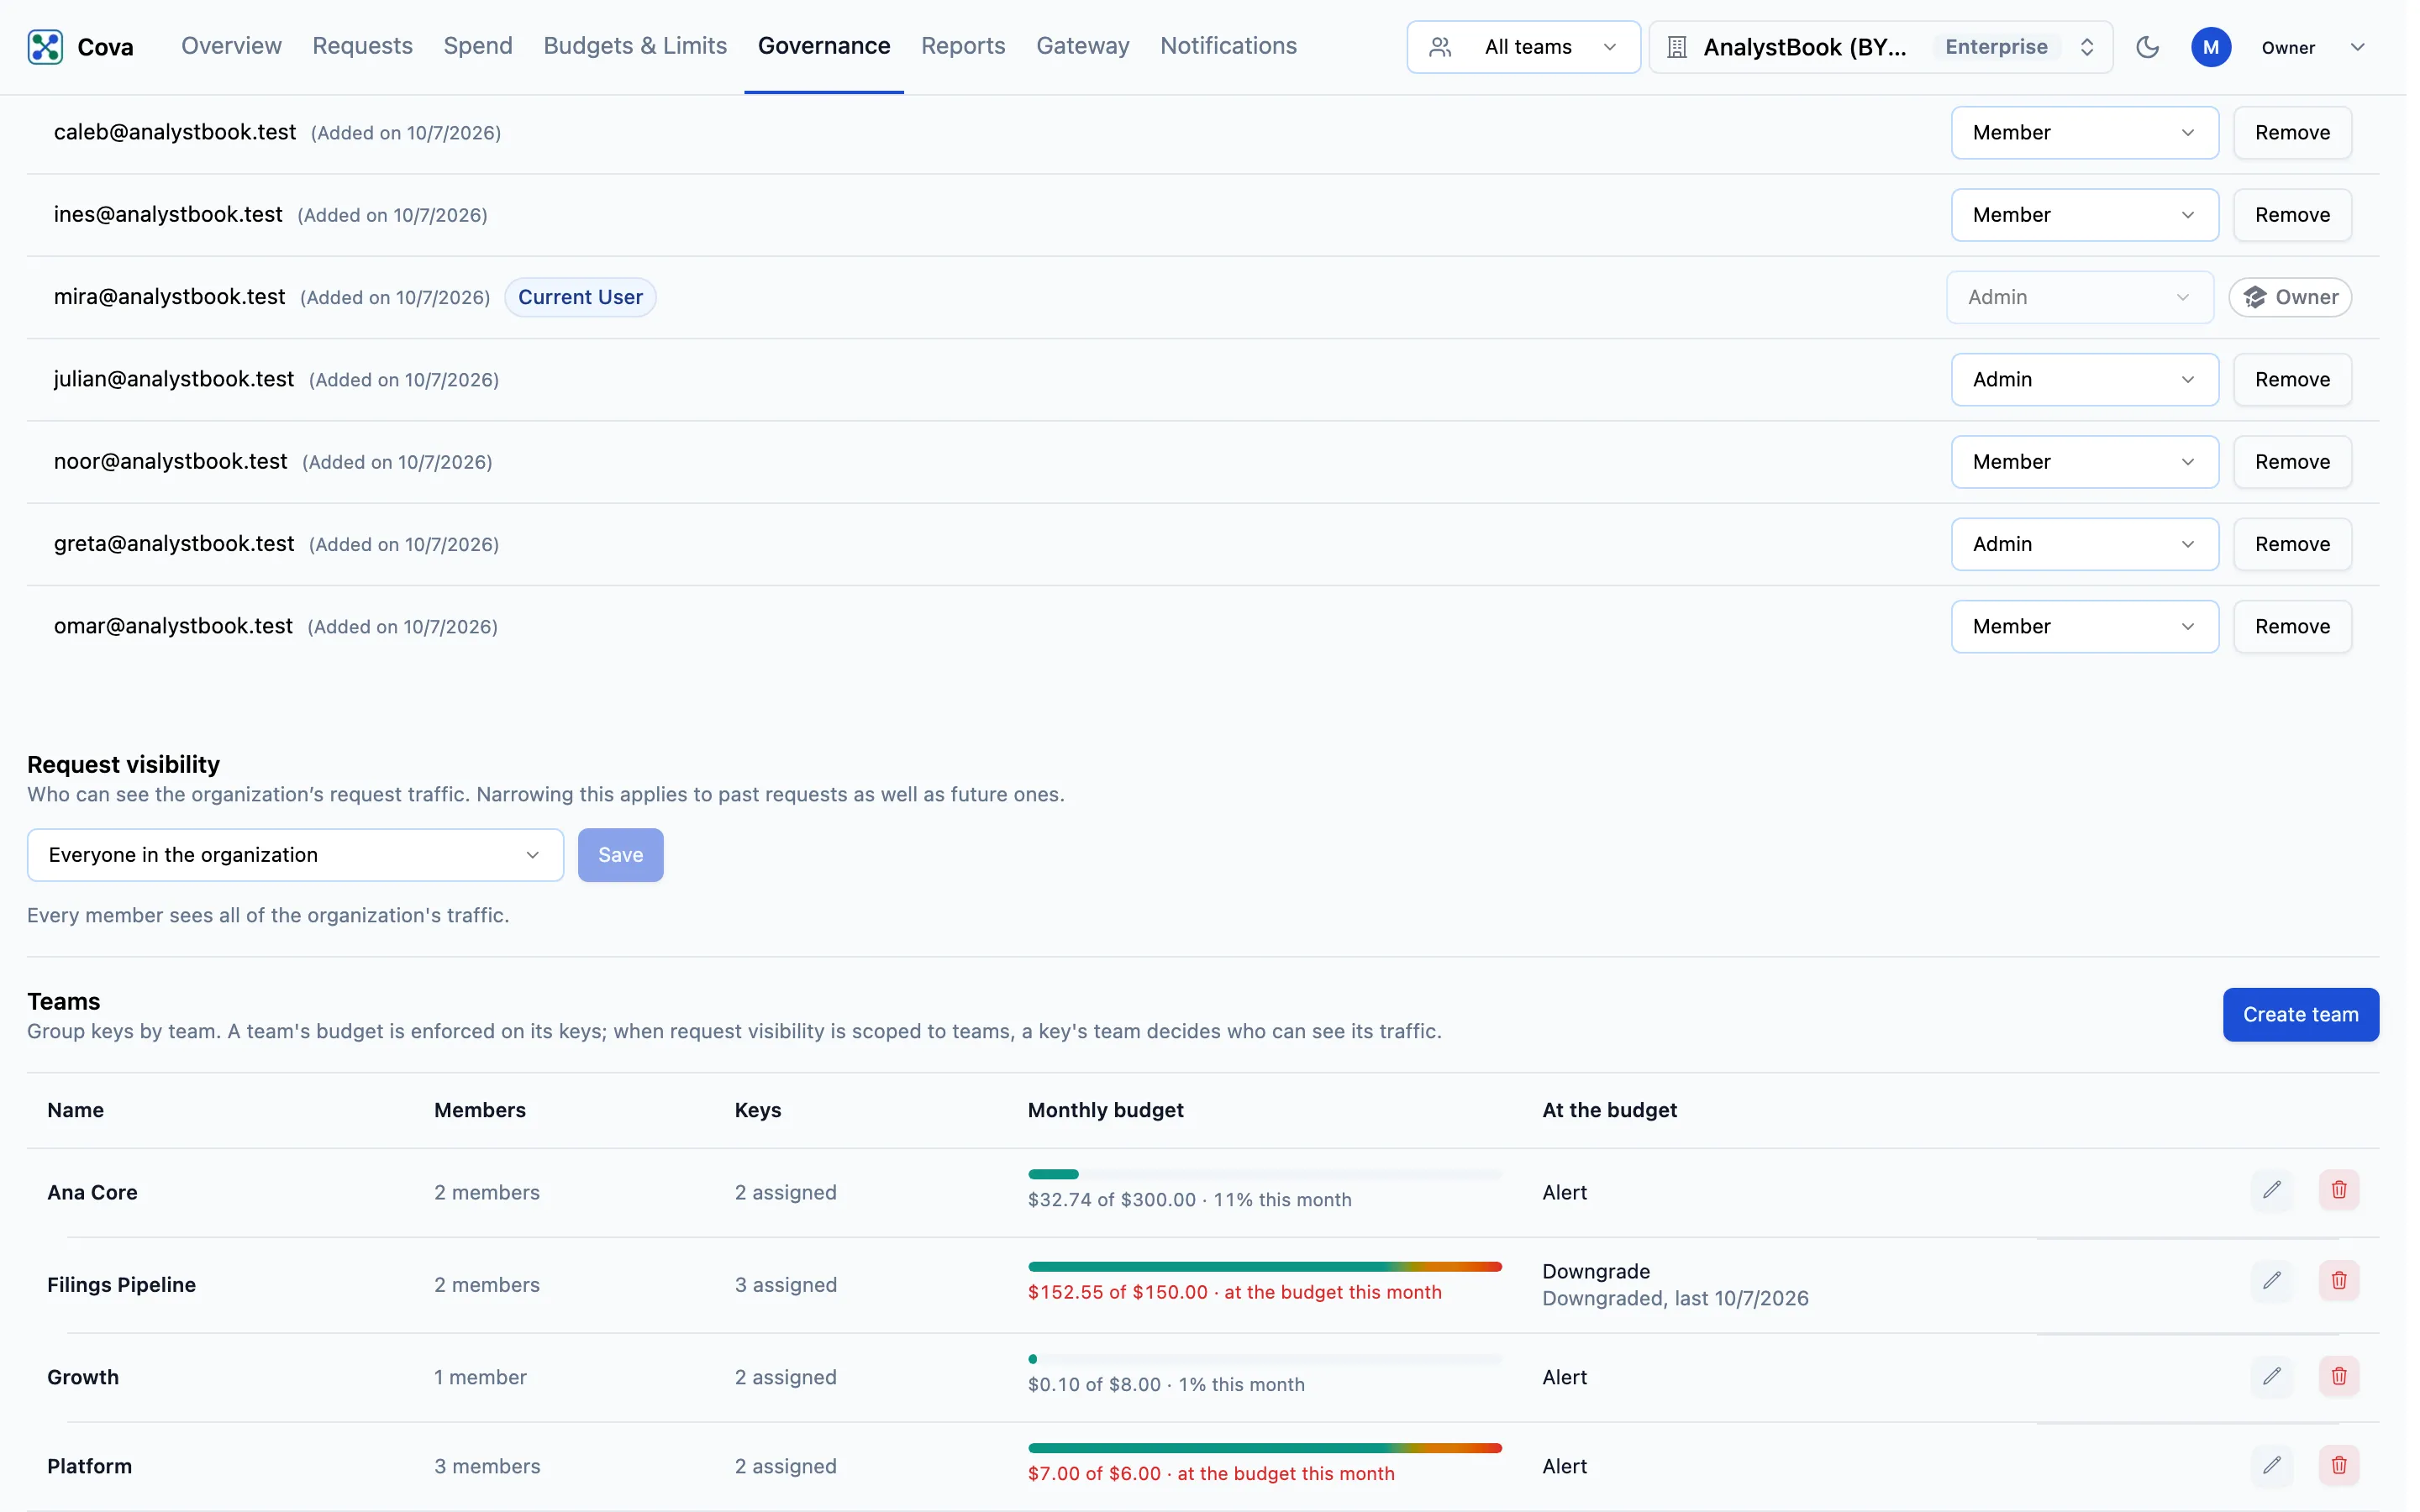
Task: Click the Filings Pipeline budget progress bar
Action: click(1264, 1267)
